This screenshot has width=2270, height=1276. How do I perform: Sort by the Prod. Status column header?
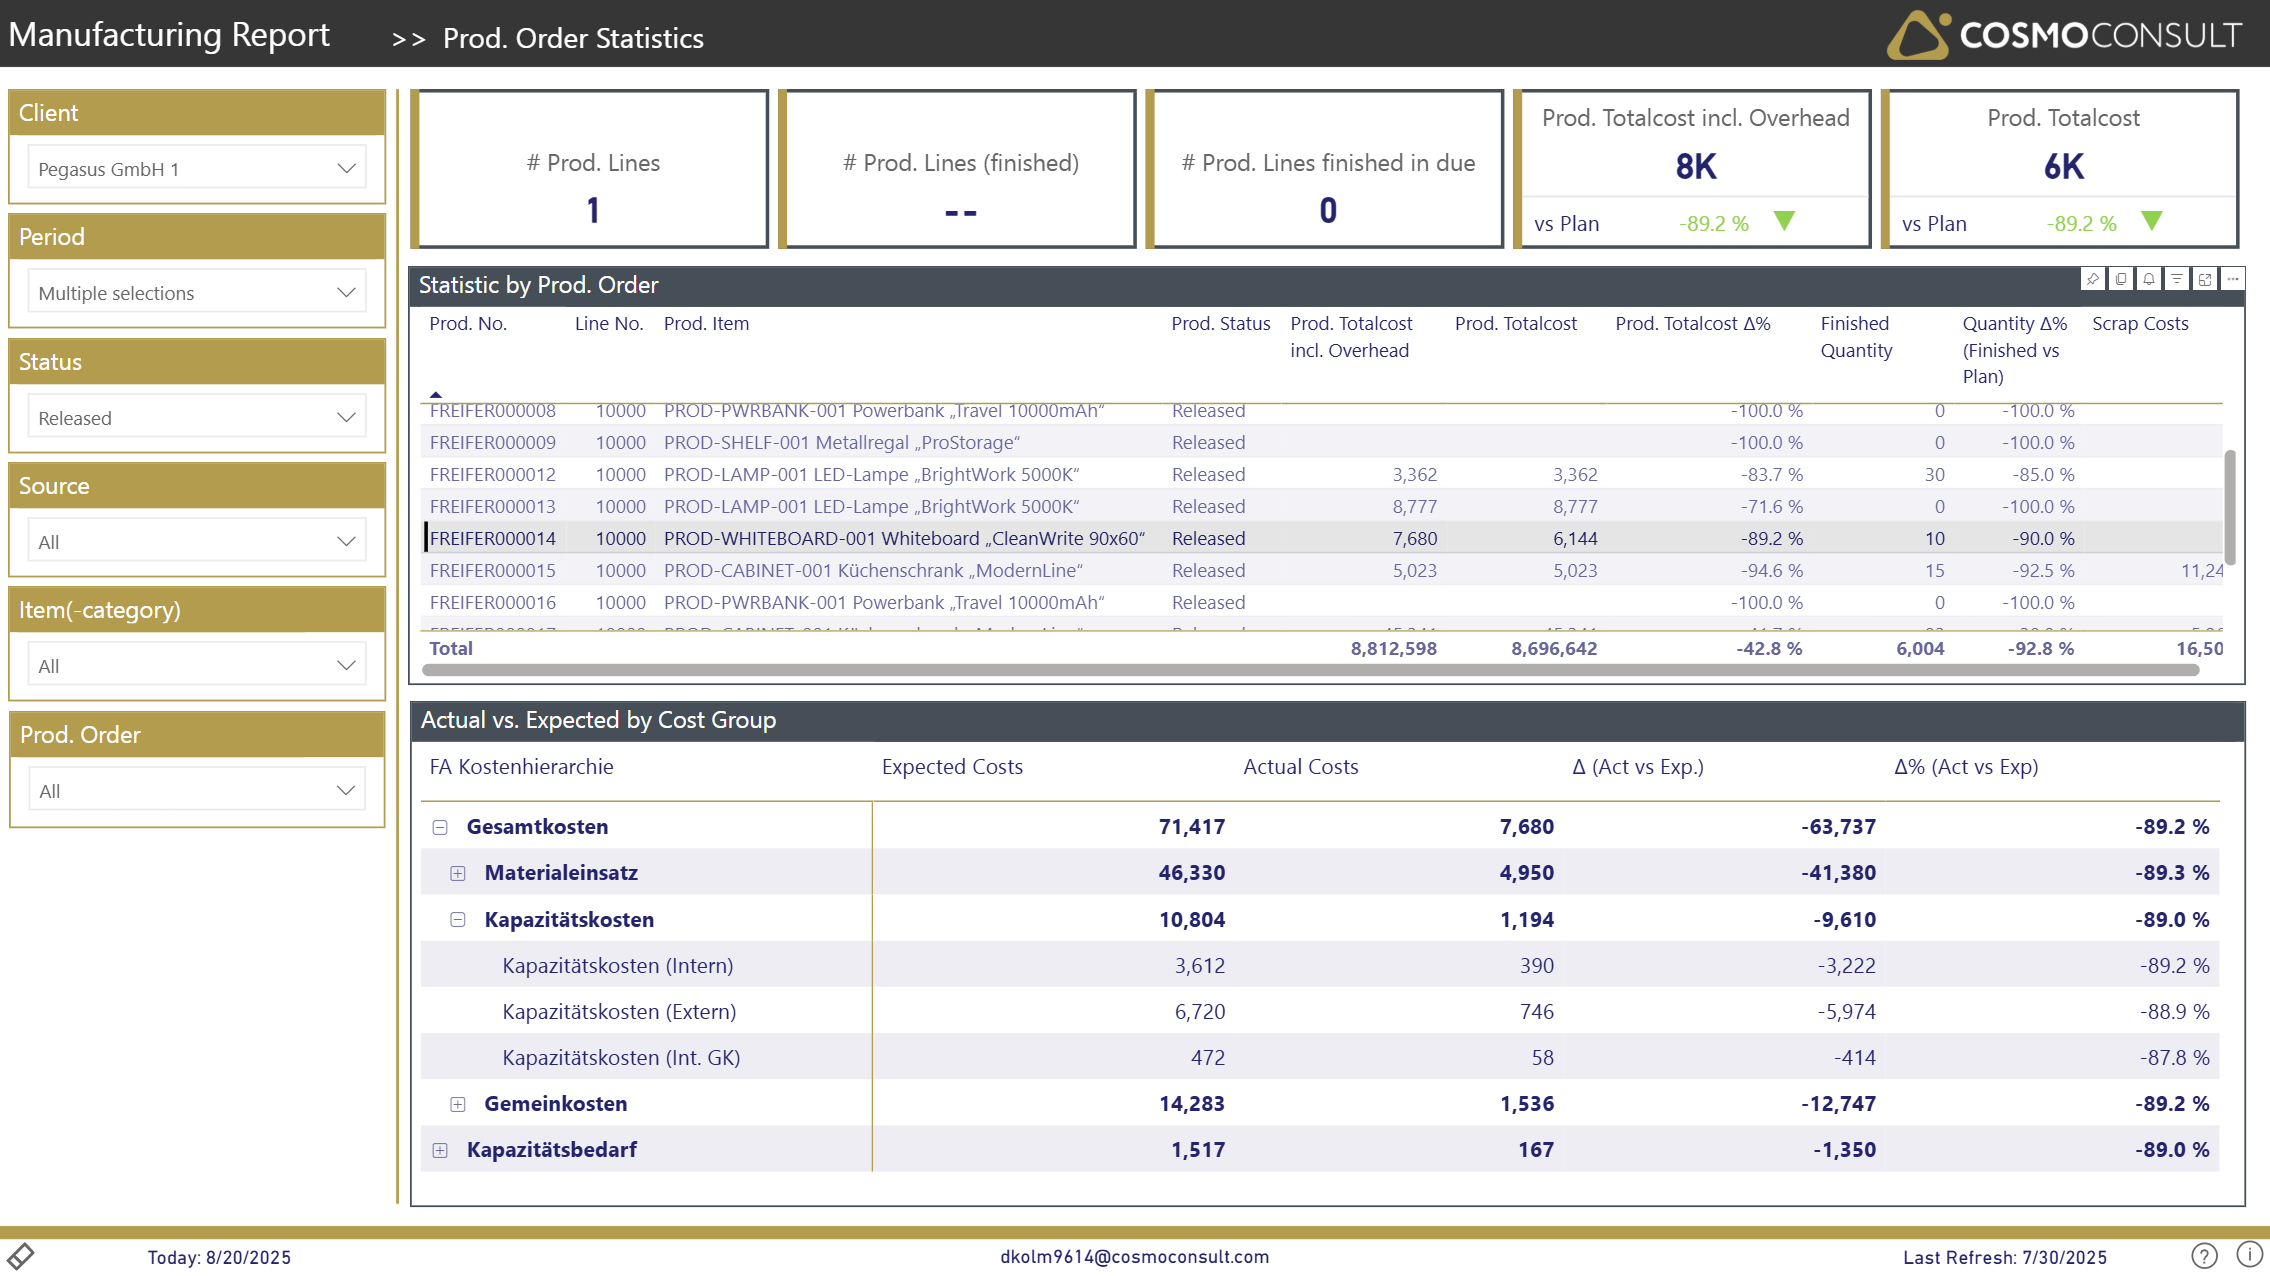point(1220,324)
